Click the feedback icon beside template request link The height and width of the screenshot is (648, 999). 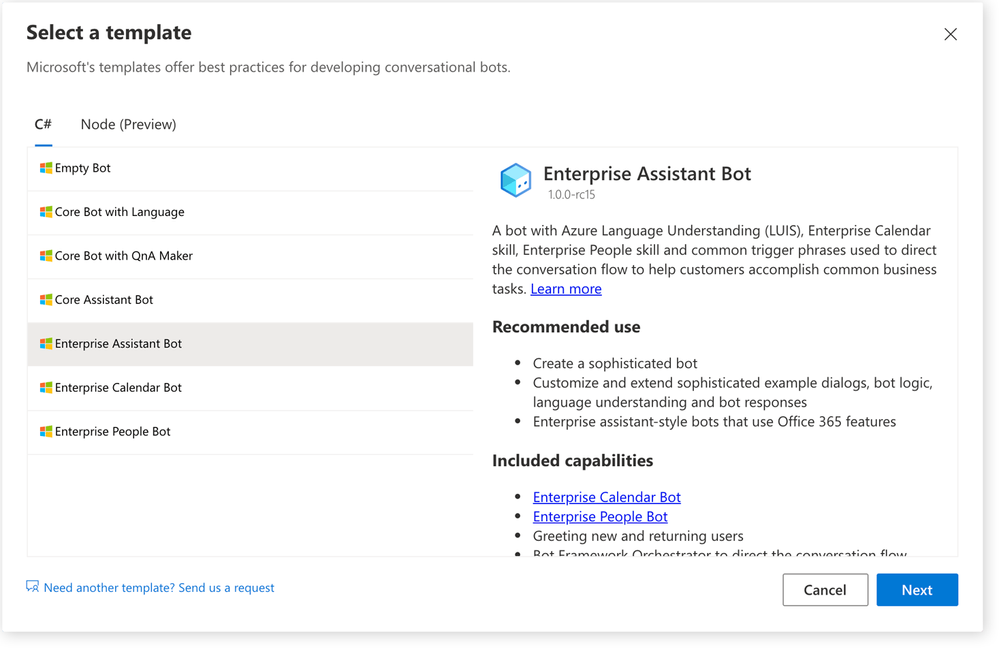click(32, 587)
